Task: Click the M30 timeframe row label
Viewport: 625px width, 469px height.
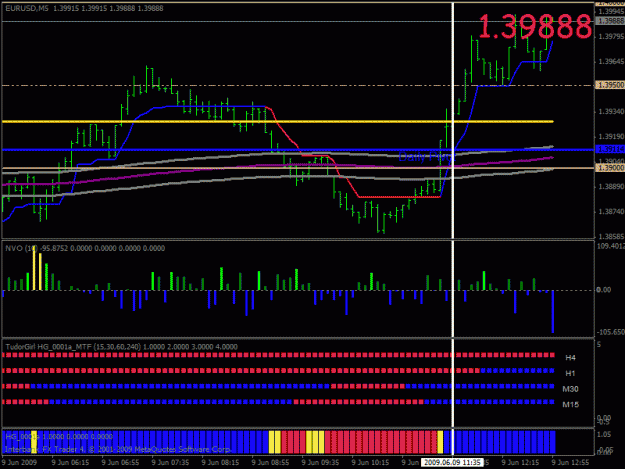Action: [570, 389]
